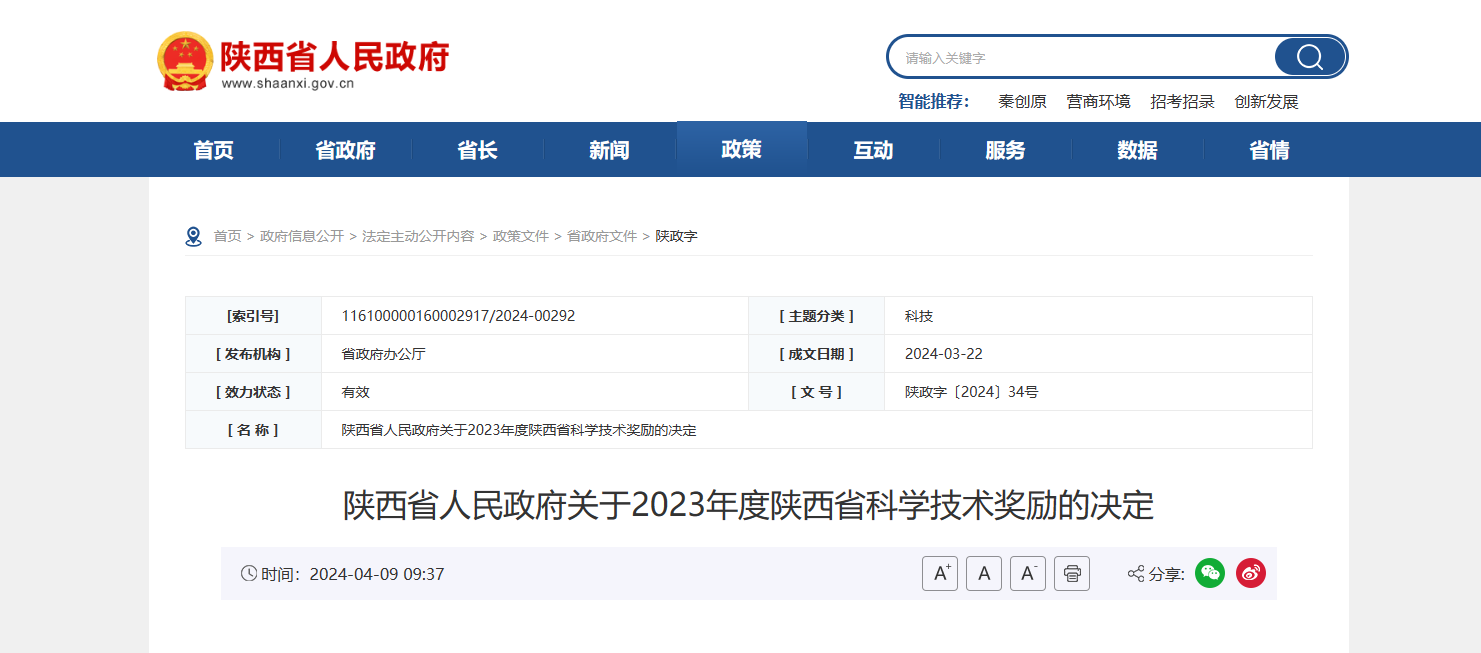Select the 互动 navigation tab
Screen dimensions: 1481x653
[x=873, y=150]
